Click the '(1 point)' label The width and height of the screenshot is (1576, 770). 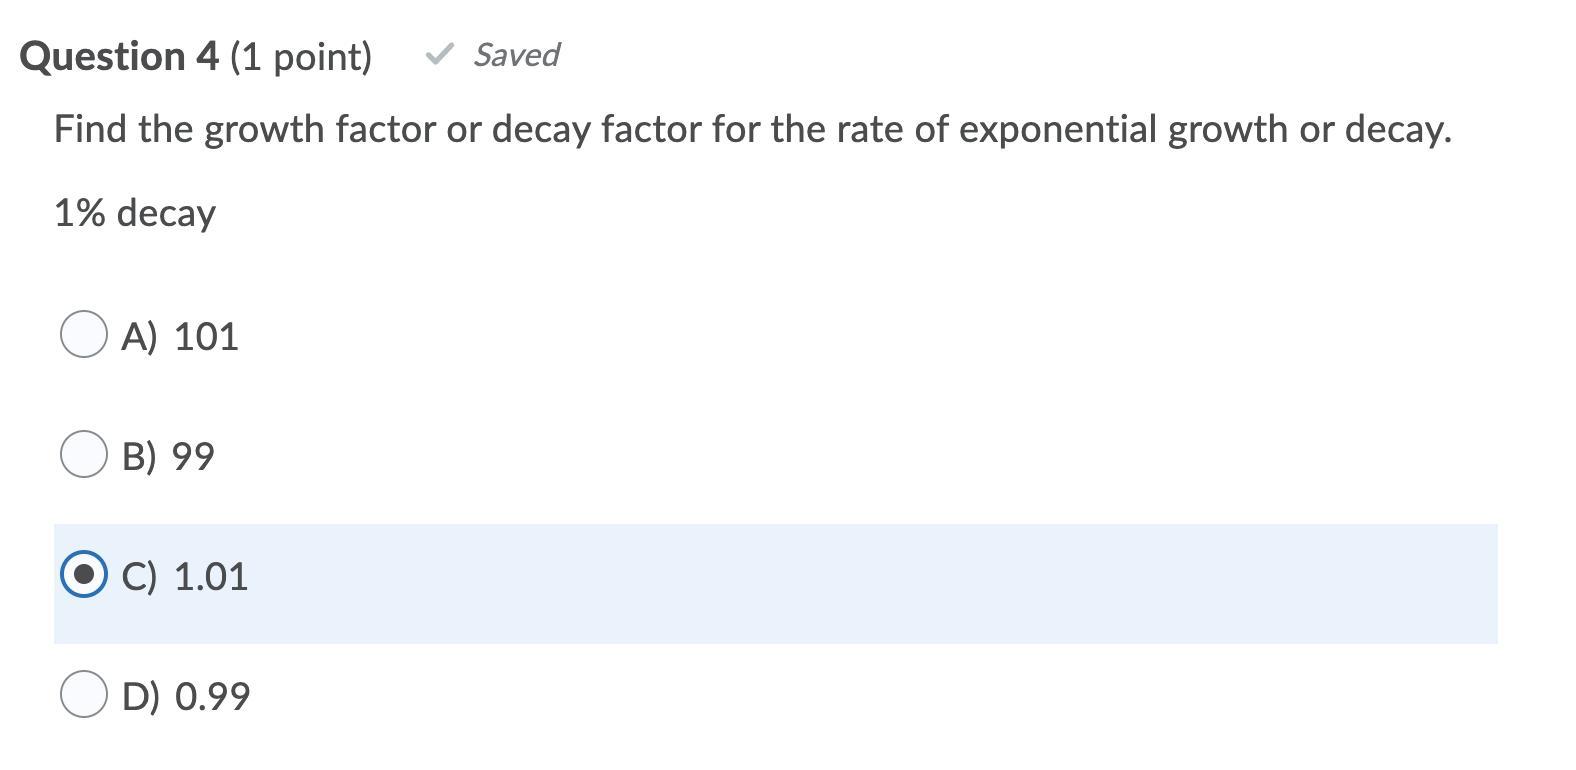pyautogui.click(x=301, y=57)
